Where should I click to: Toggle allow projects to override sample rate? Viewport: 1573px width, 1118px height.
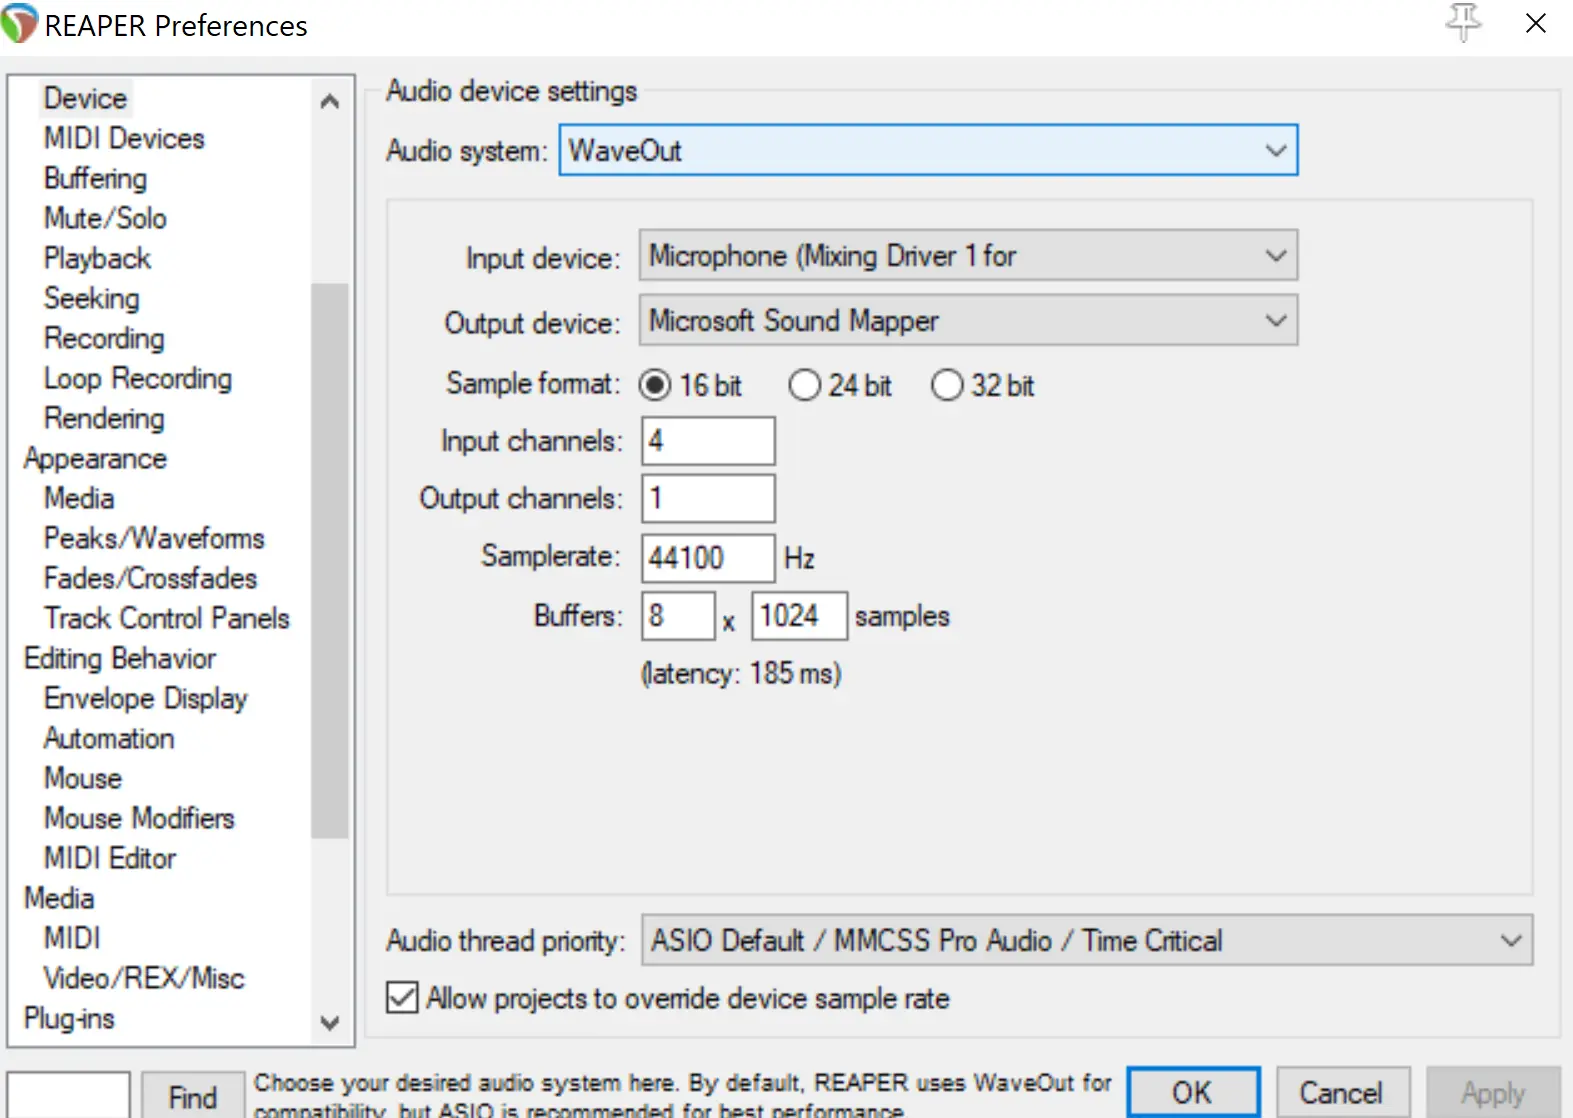point(402,997)
